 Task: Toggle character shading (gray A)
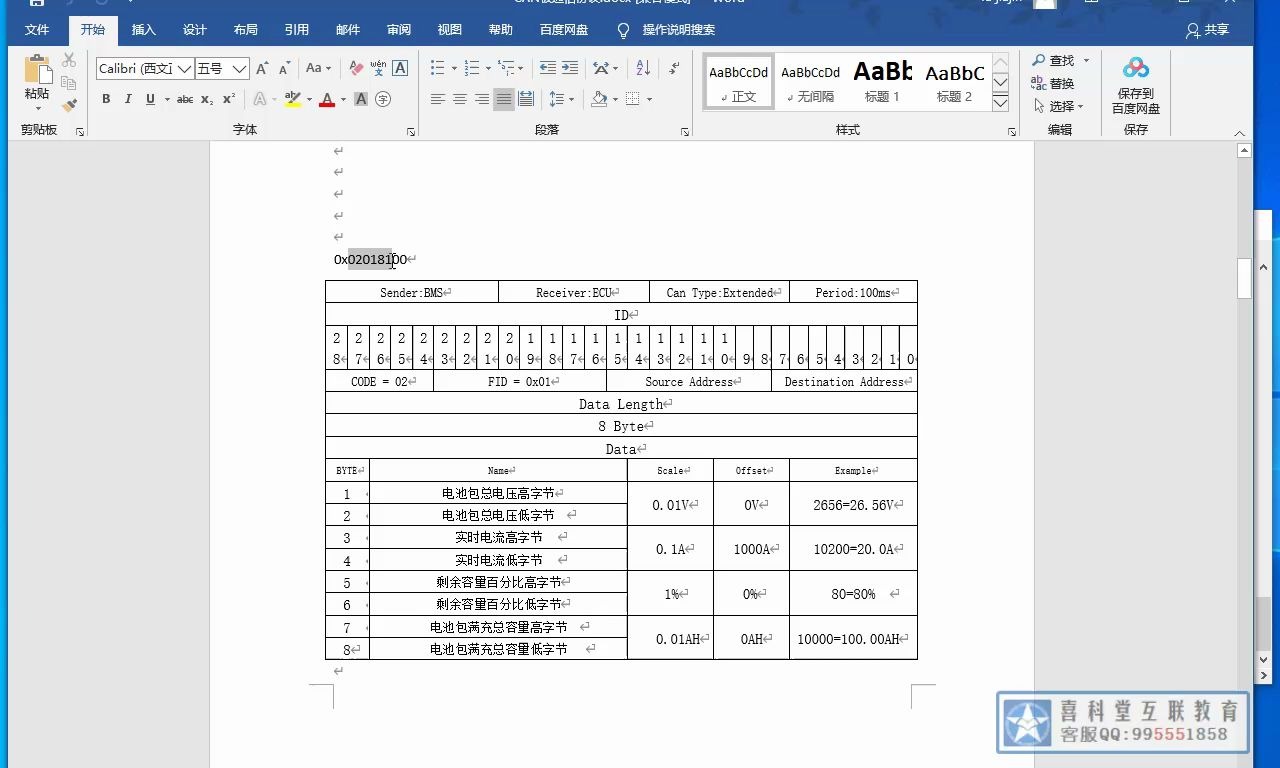(361, 99)
